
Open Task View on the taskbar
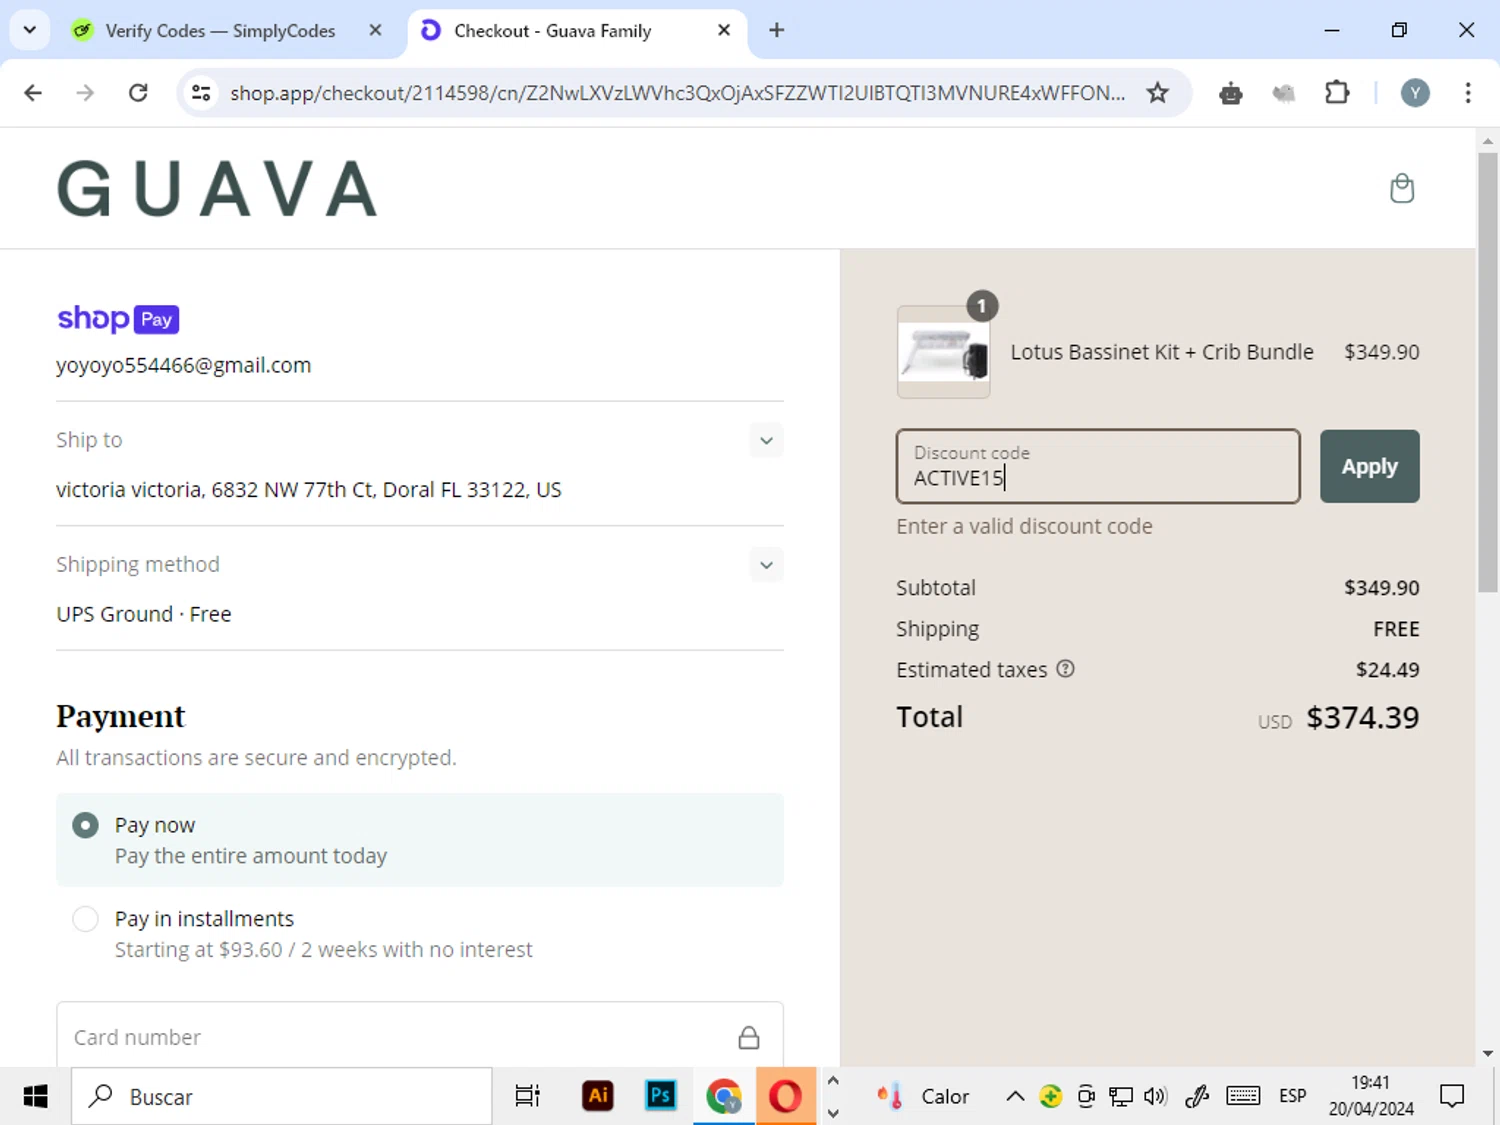tap(527, 1096)
